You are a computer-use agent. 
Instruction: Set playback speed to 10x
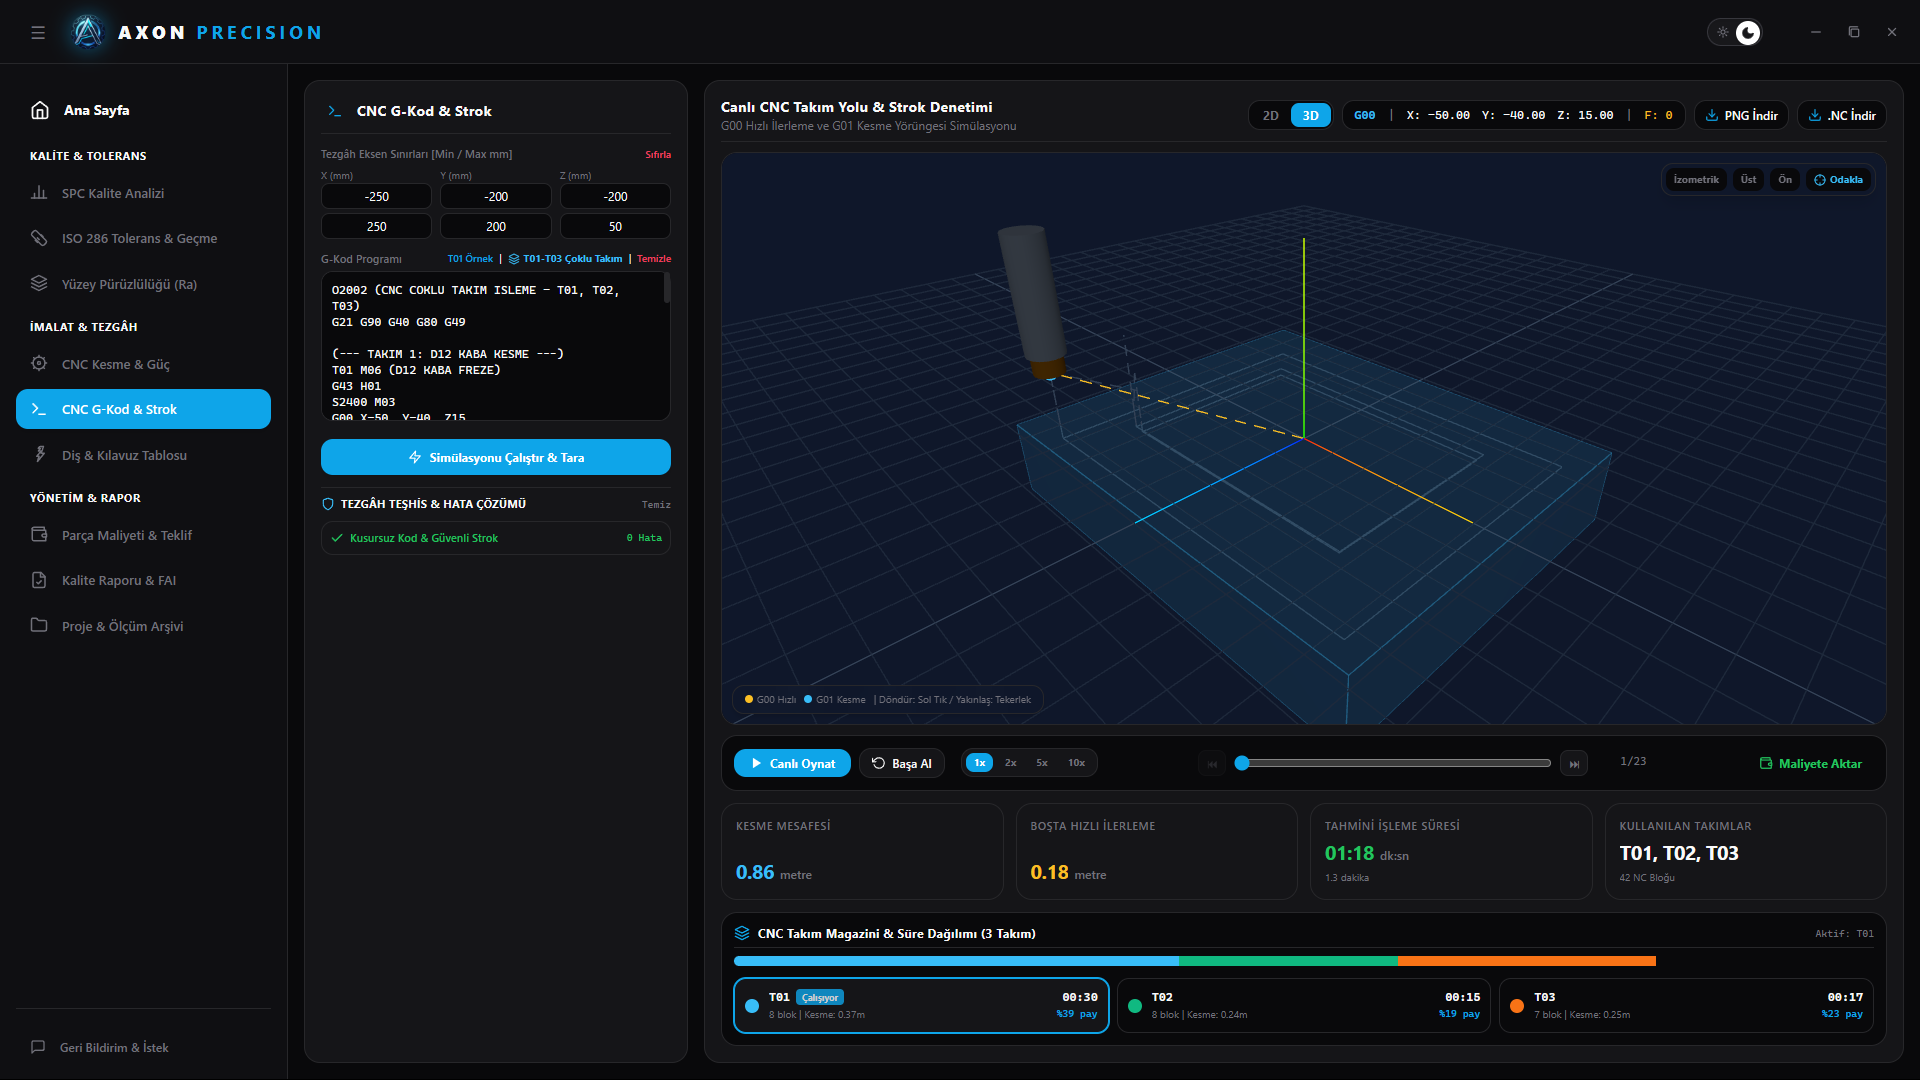point(1076,763)
